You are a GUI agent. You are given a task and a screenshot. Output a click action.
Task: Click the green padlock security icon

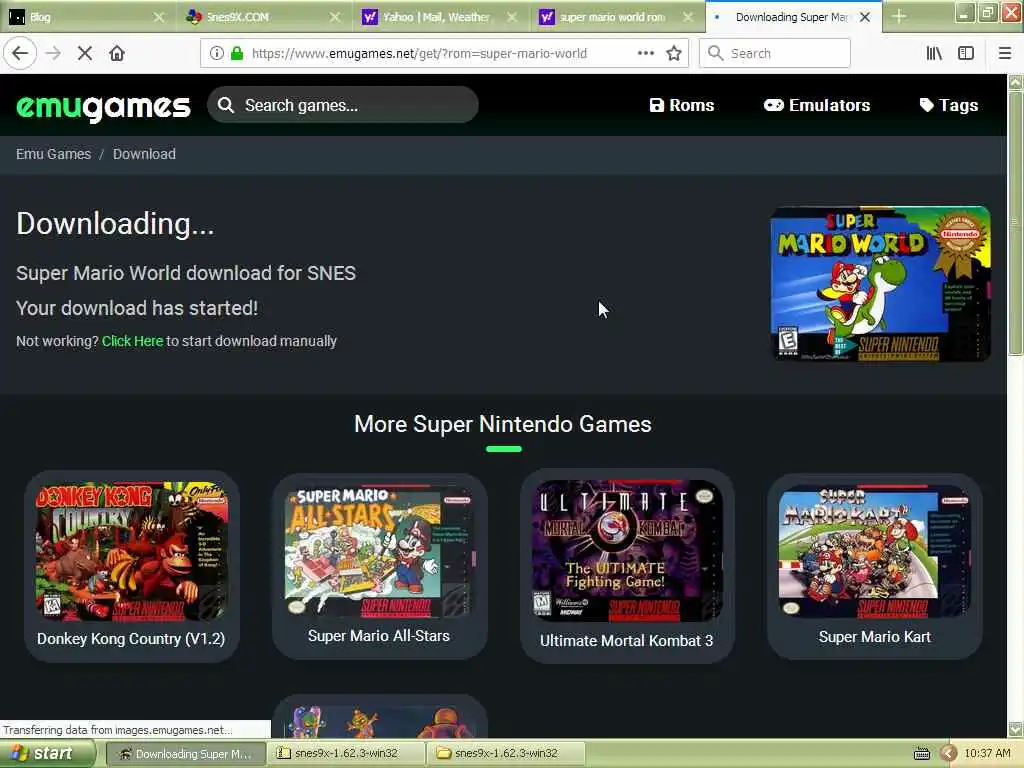click(x=237, y=53)
